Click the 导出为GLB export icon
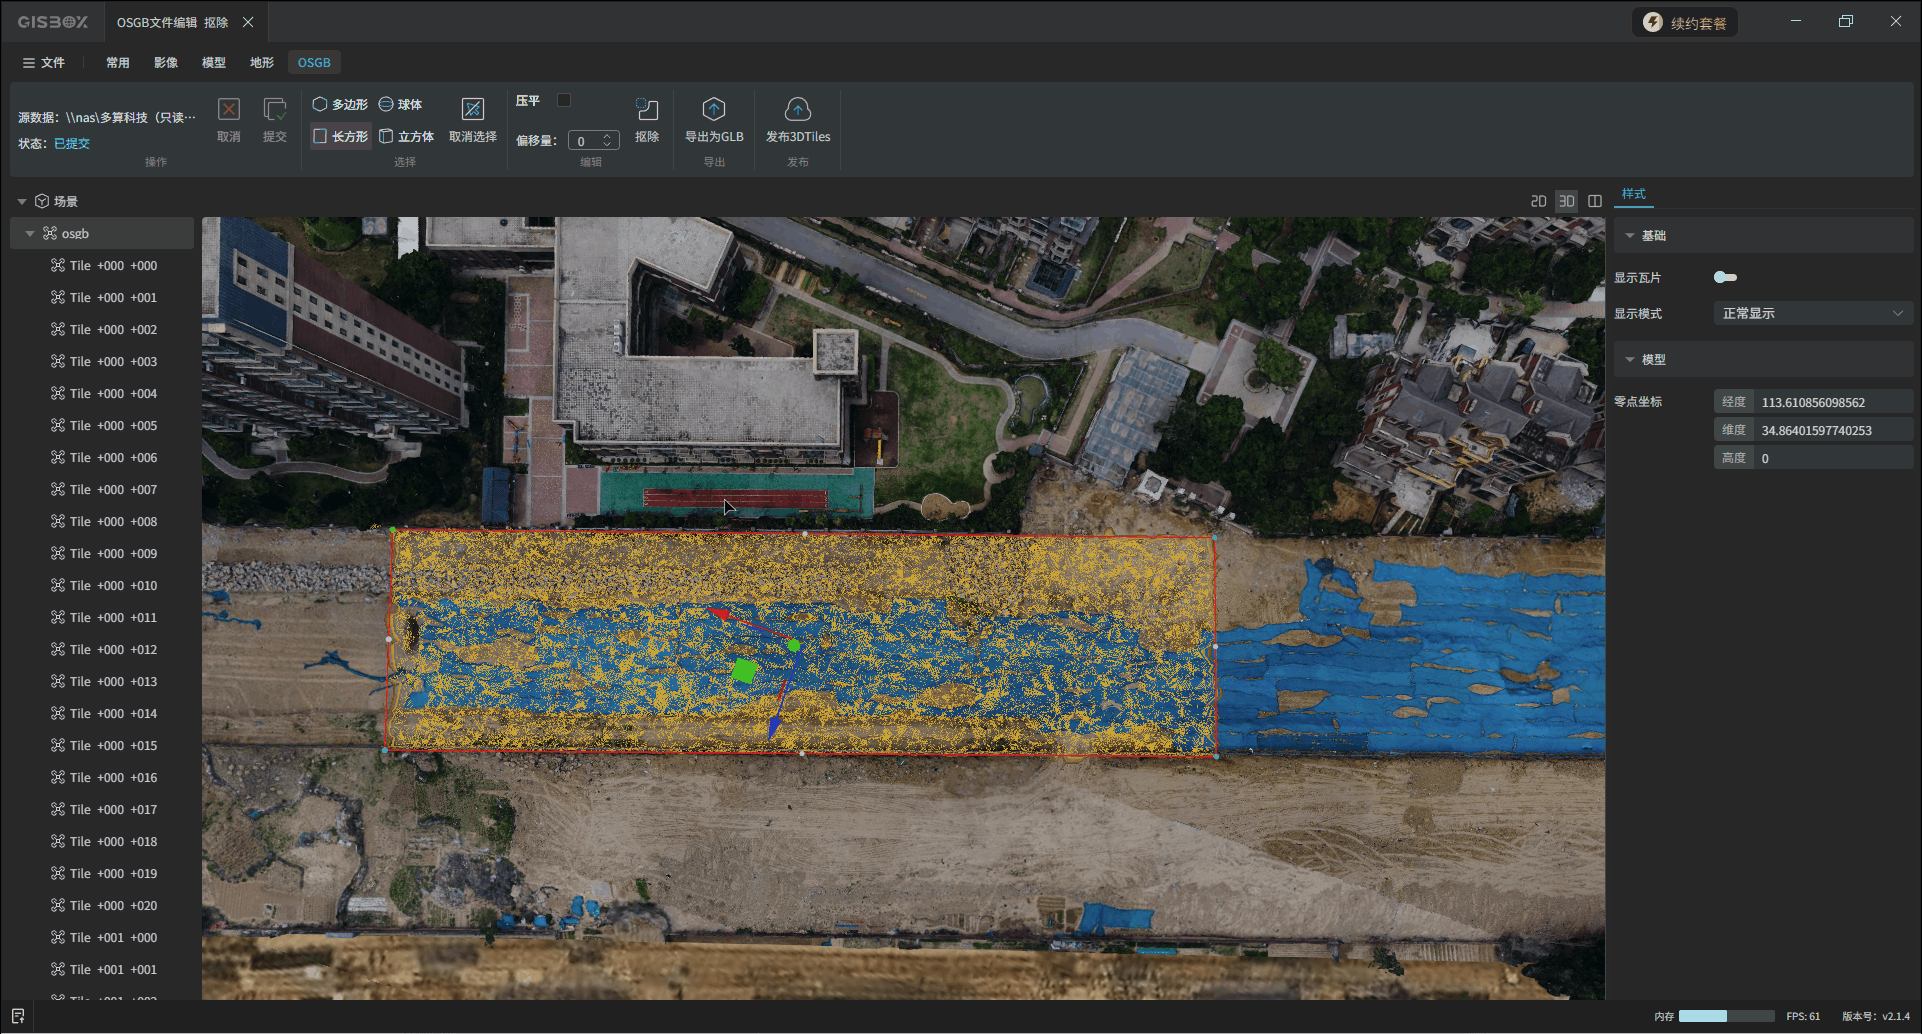The image size is (1922, 1034). coord(713,110)
